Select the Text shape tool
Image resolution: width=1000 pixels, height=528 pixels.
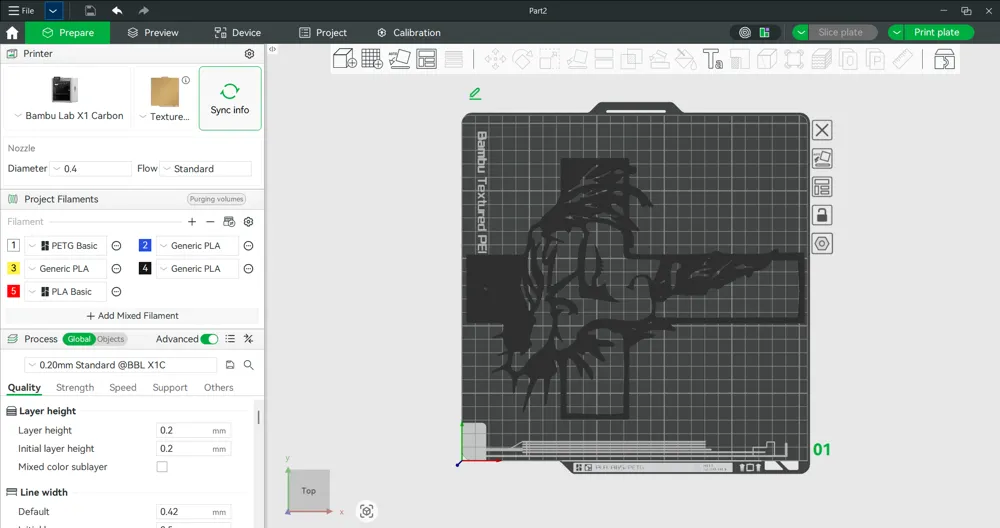click(x=712, y=59)
